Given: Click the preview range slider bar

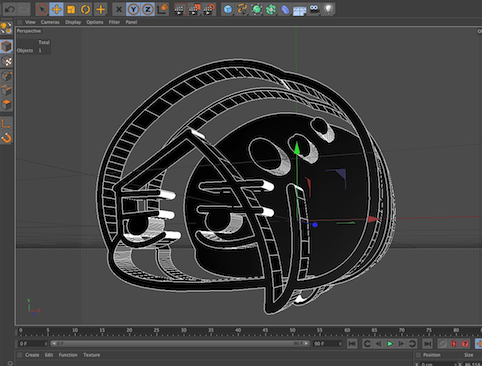Looking at the screenshot, I should tap(180, 343).
